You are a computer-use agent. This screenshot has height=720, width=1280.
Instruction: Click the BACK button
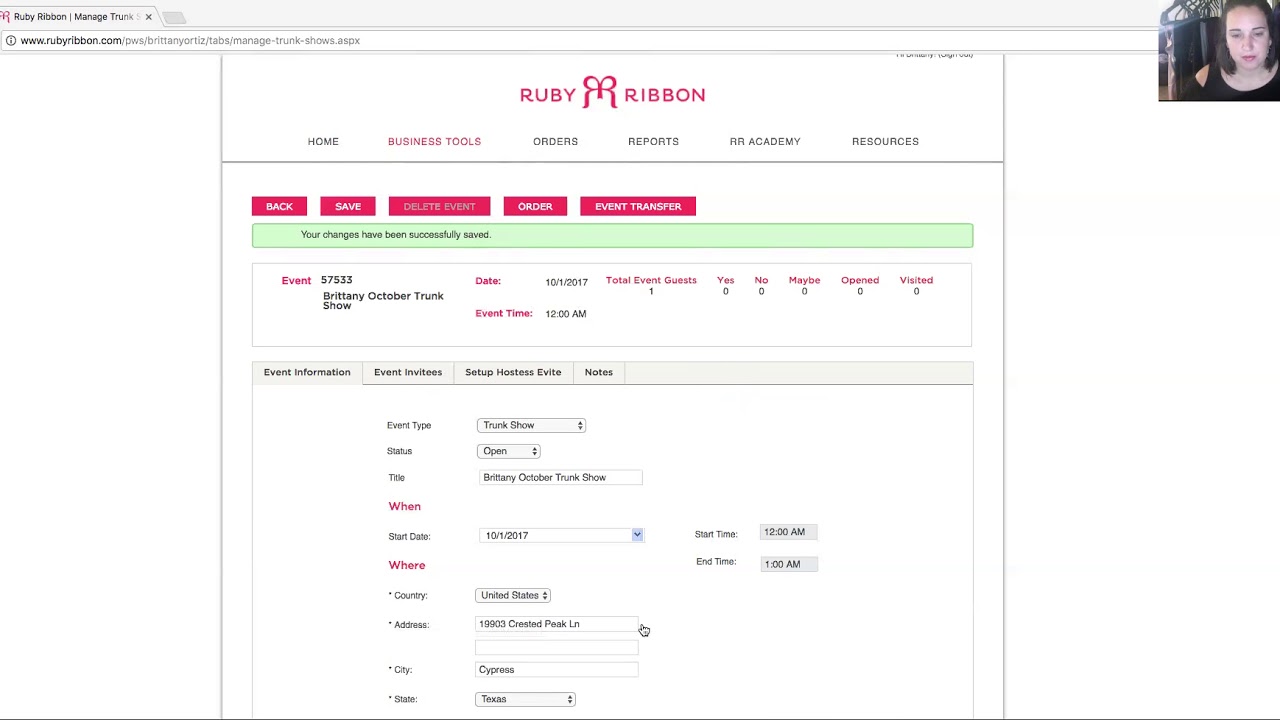(x=279, y=206)
